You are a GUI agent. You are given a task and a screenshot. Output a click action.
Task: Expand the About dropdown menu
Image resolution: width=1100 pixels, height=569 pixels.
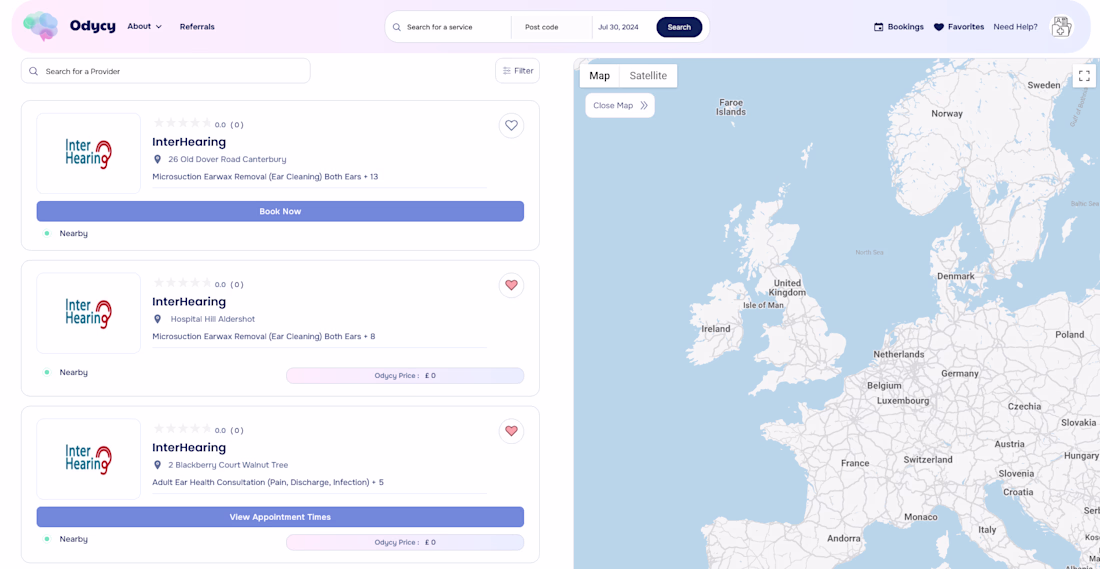[144, 26]
